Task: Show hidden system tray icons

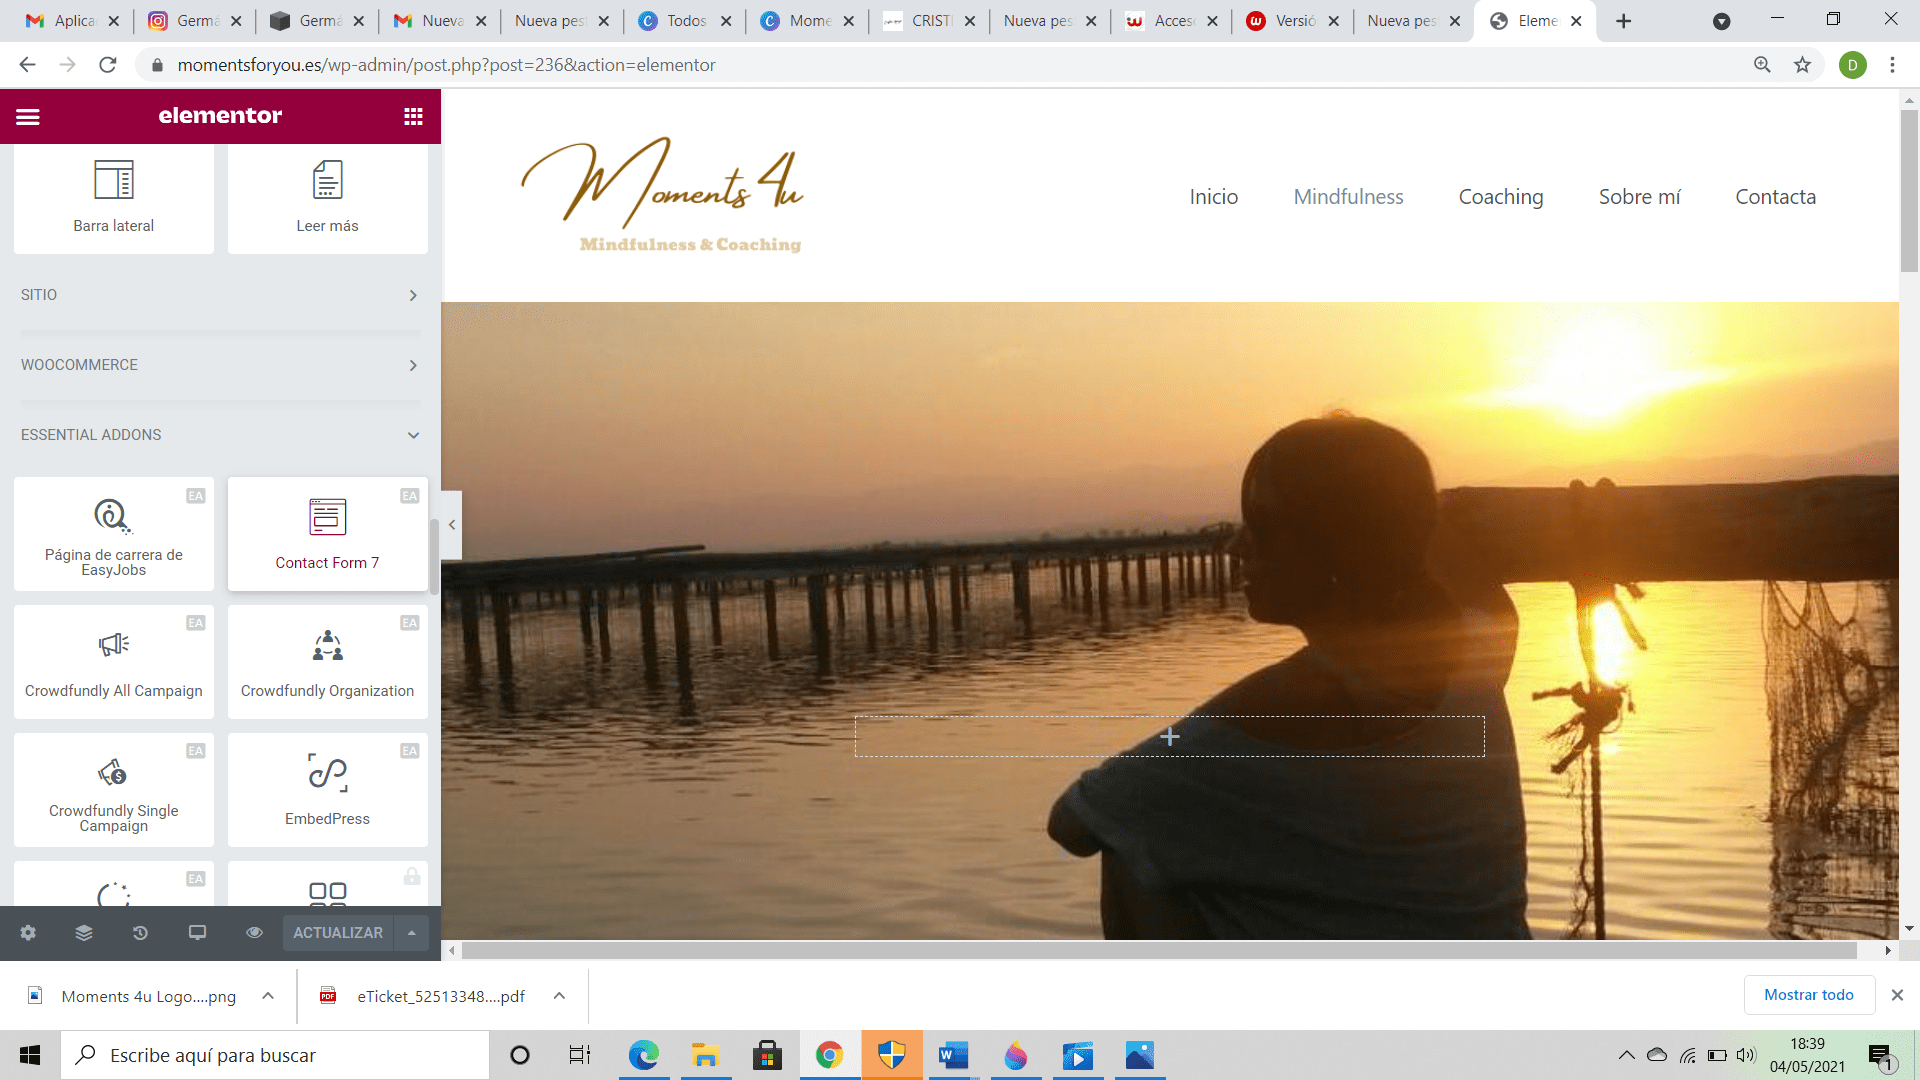Action: (1626, 1055)
